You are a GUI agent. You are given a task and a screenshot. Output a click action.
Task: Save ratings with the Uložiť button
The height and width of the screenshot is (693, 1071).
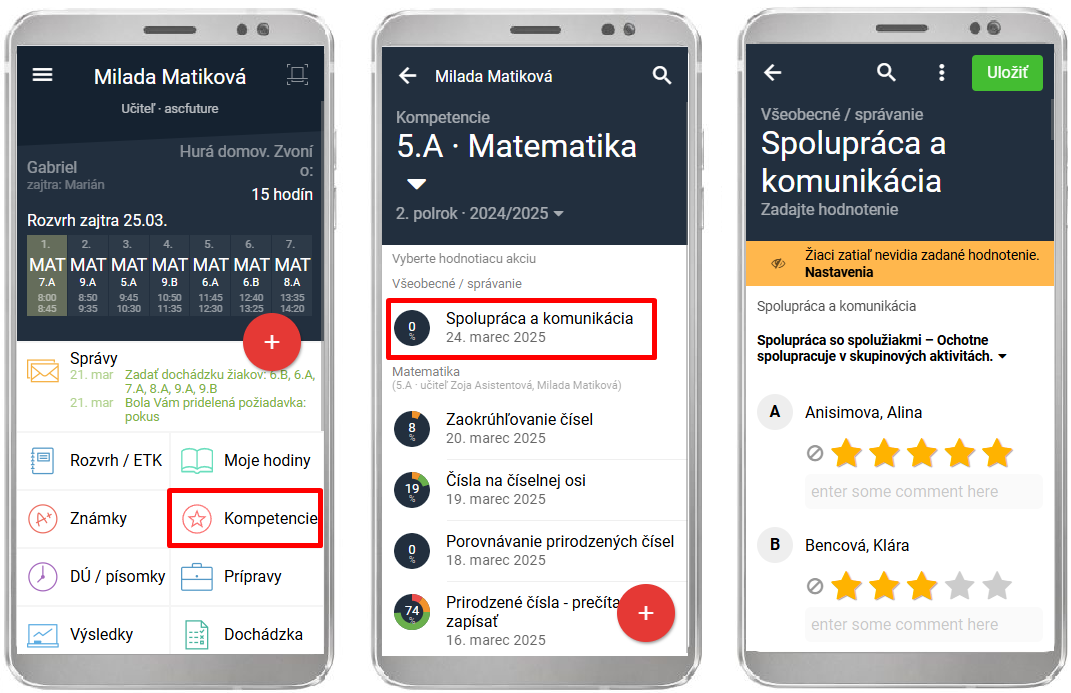[x=1007, y=72]
